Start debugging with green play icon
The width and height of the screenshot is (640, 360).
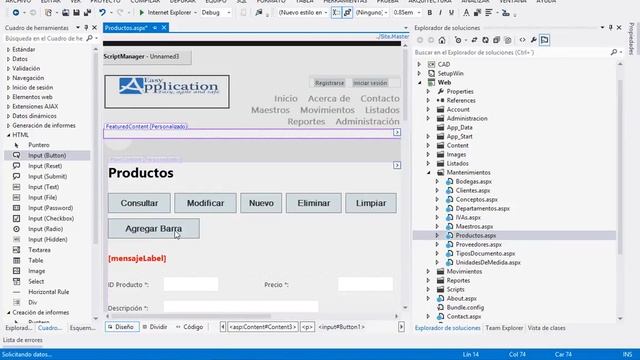(142, 13)
